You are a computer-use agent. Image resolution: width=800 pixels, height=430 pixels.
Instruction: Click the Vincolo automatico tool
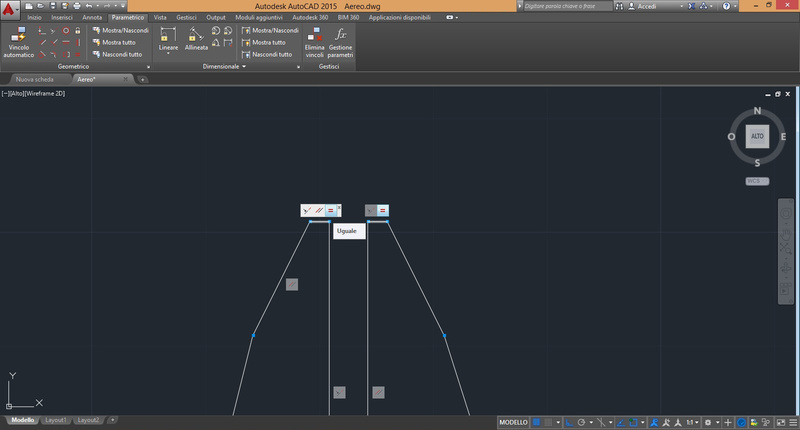[x=18, y=42]
